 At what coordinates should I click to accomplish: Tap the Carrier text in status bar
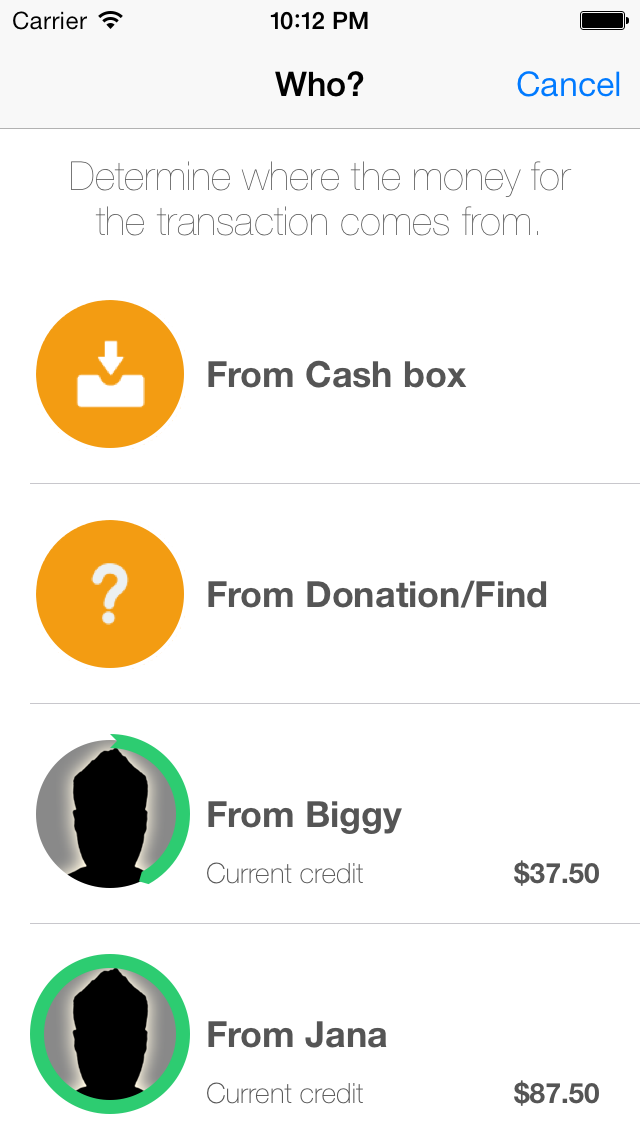[48, 20]
